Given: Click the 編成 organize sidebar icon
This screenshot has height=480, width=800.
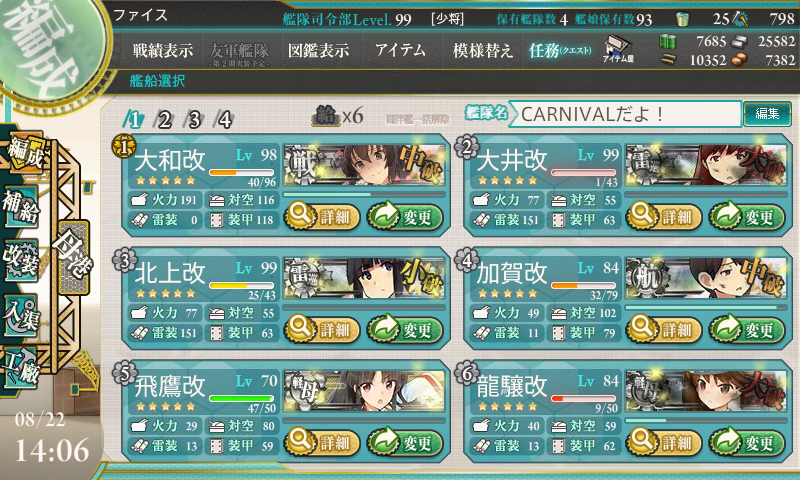Looking at the screenshot, I should pyautogui.click(x=24, y=151).
